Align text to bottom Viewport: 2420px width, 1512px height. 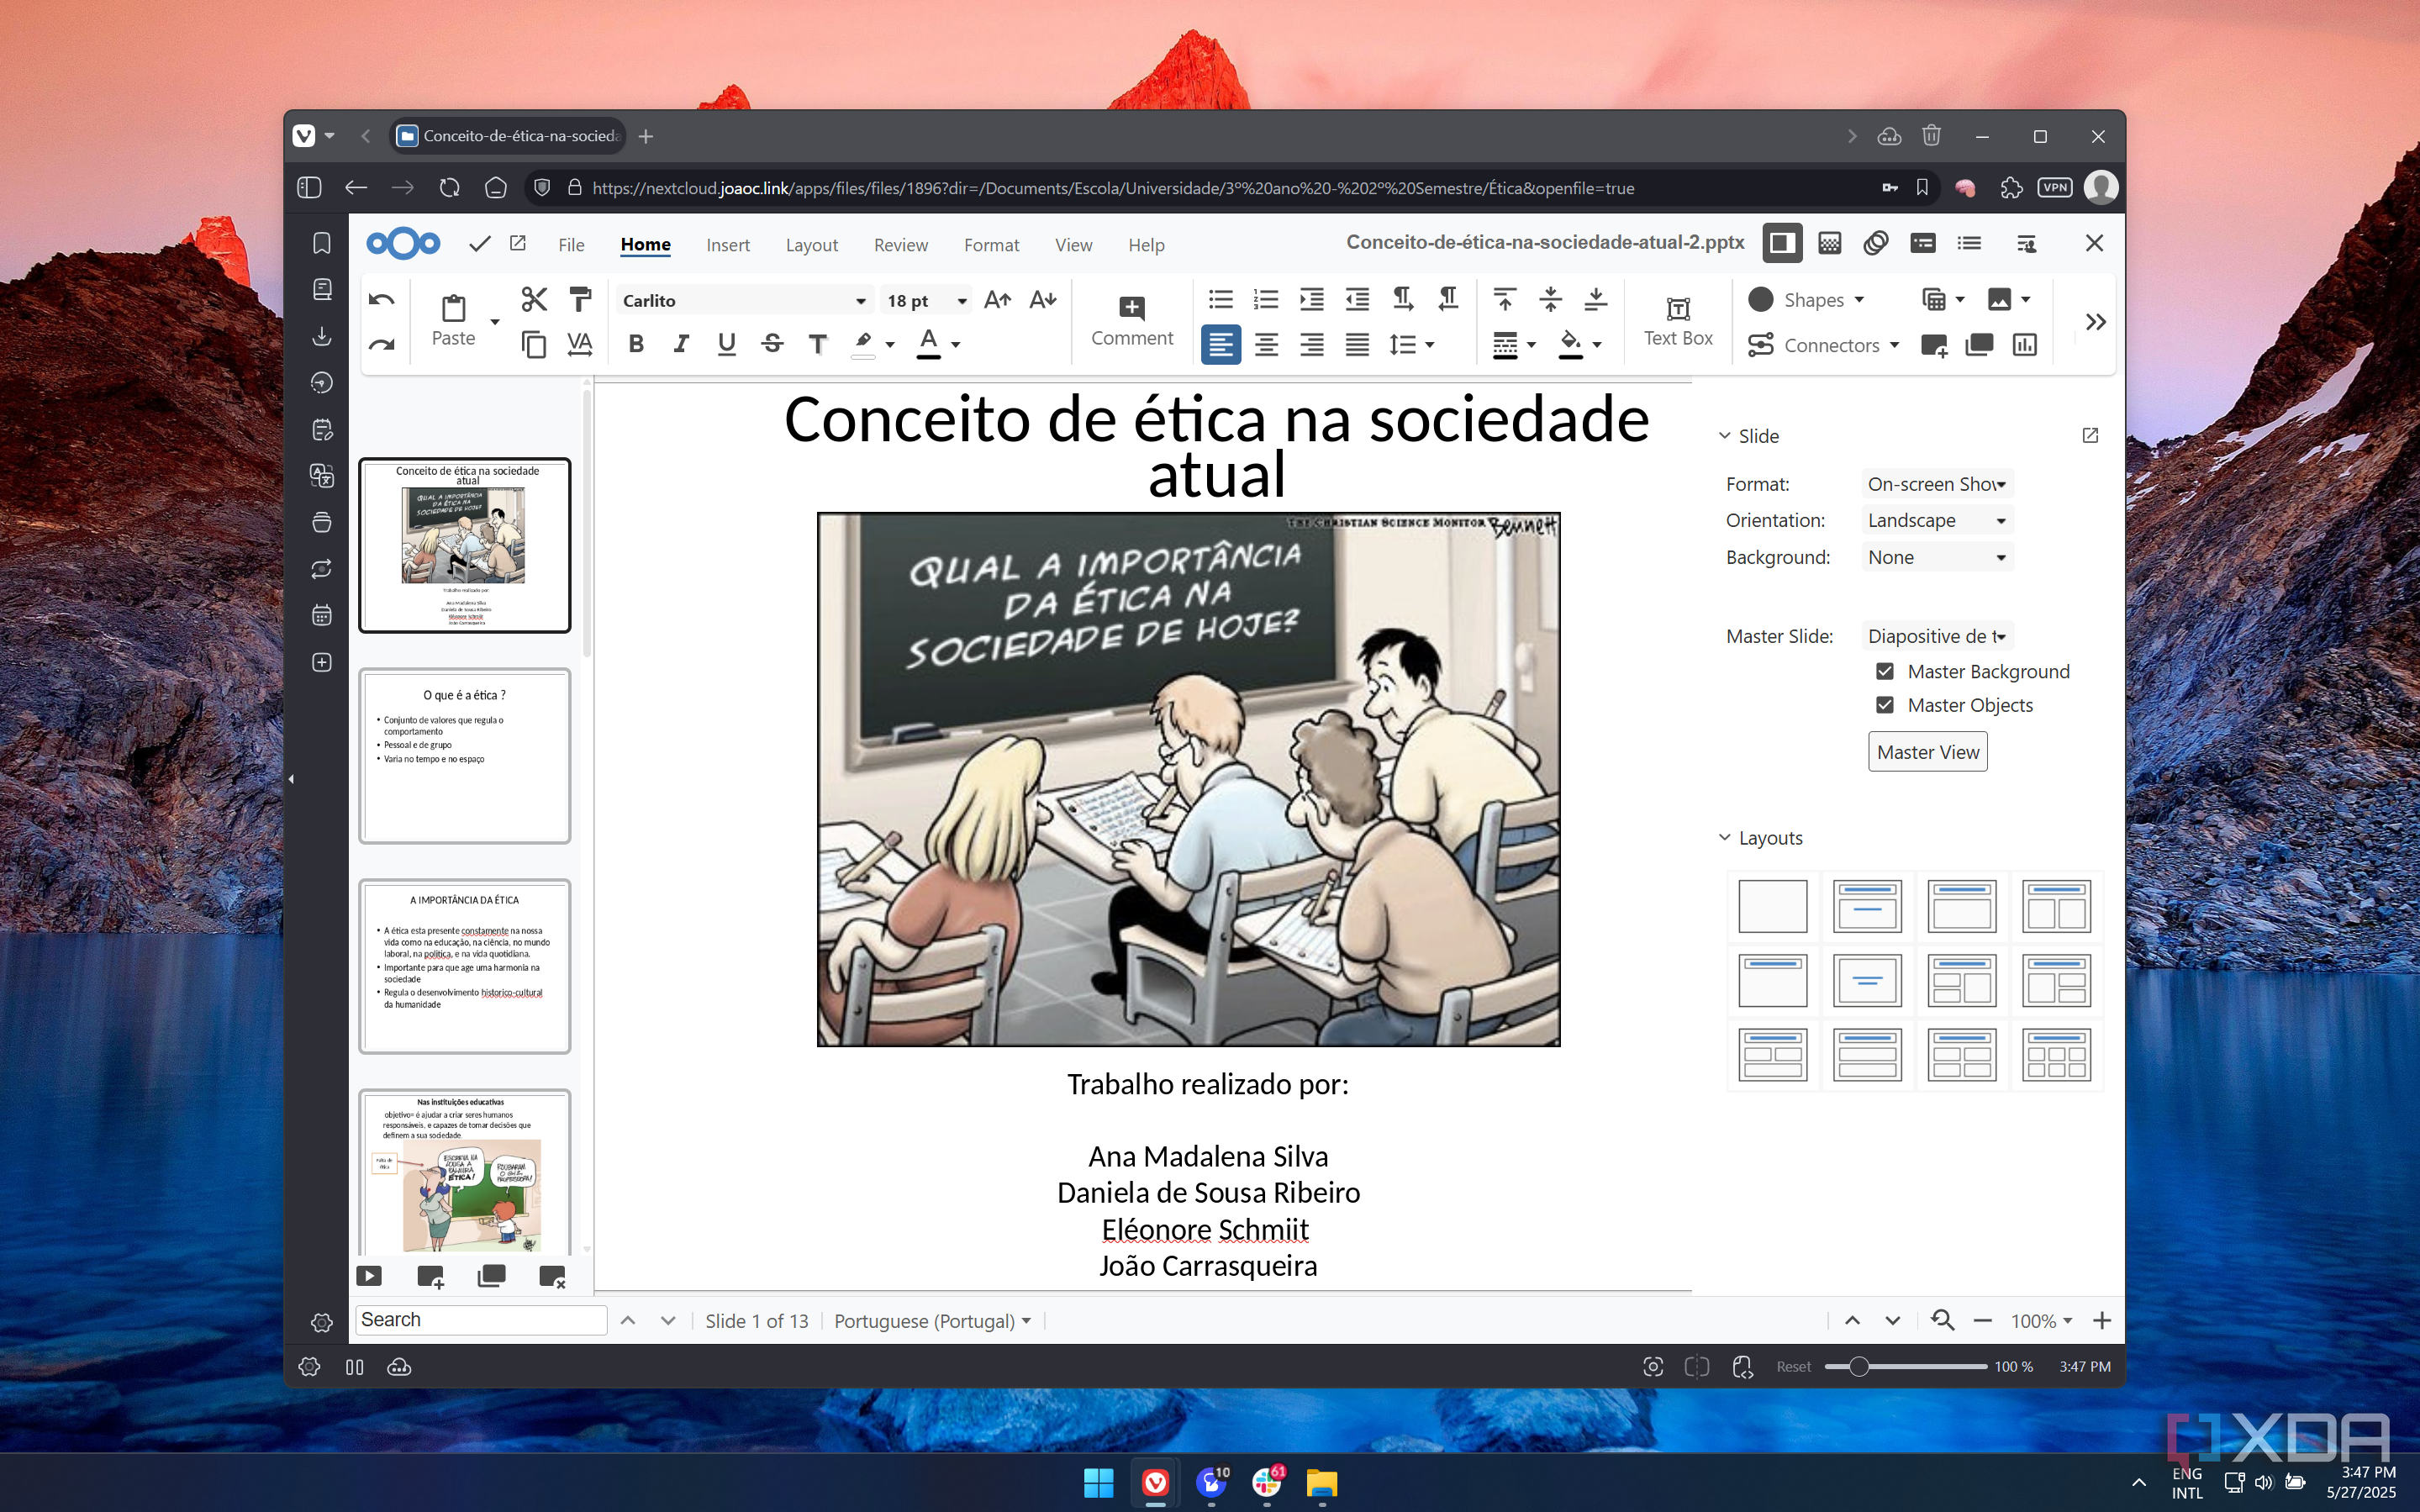pyautogui.click(x=1596, y=299)
